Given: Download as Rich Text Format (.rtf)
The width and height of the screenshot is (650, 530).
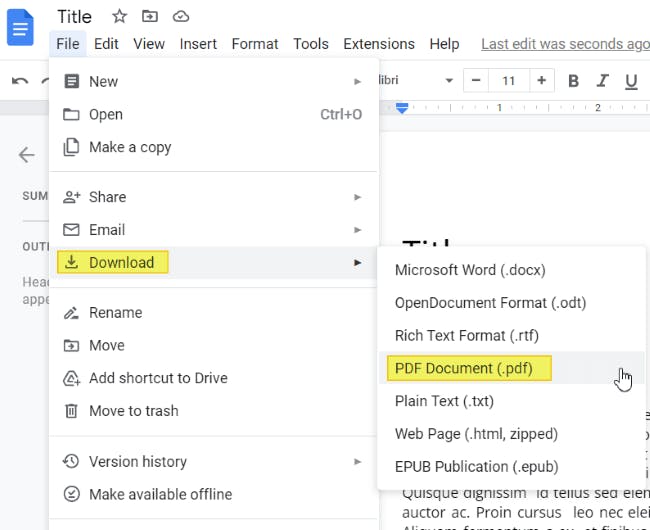Looking at the screenshot, I should [x=512, y=335].
